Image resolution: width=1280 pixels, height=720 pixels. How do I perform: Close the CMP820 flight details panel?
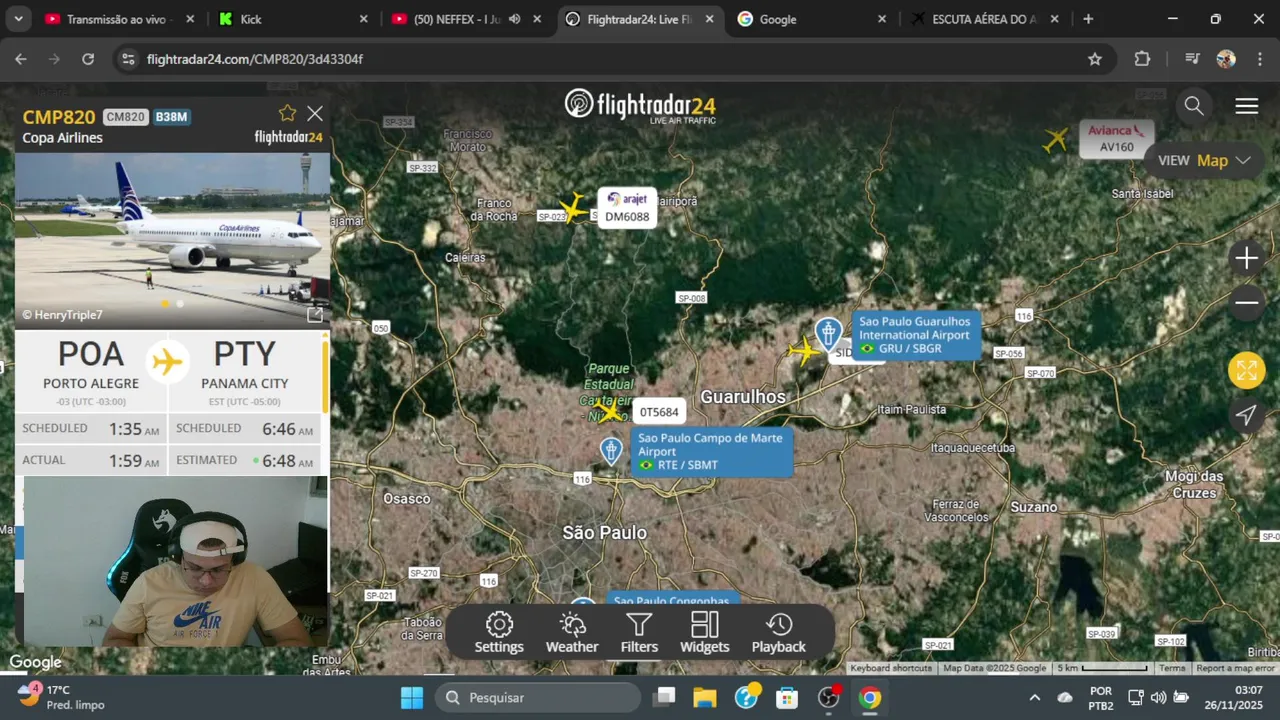(315, 114)
